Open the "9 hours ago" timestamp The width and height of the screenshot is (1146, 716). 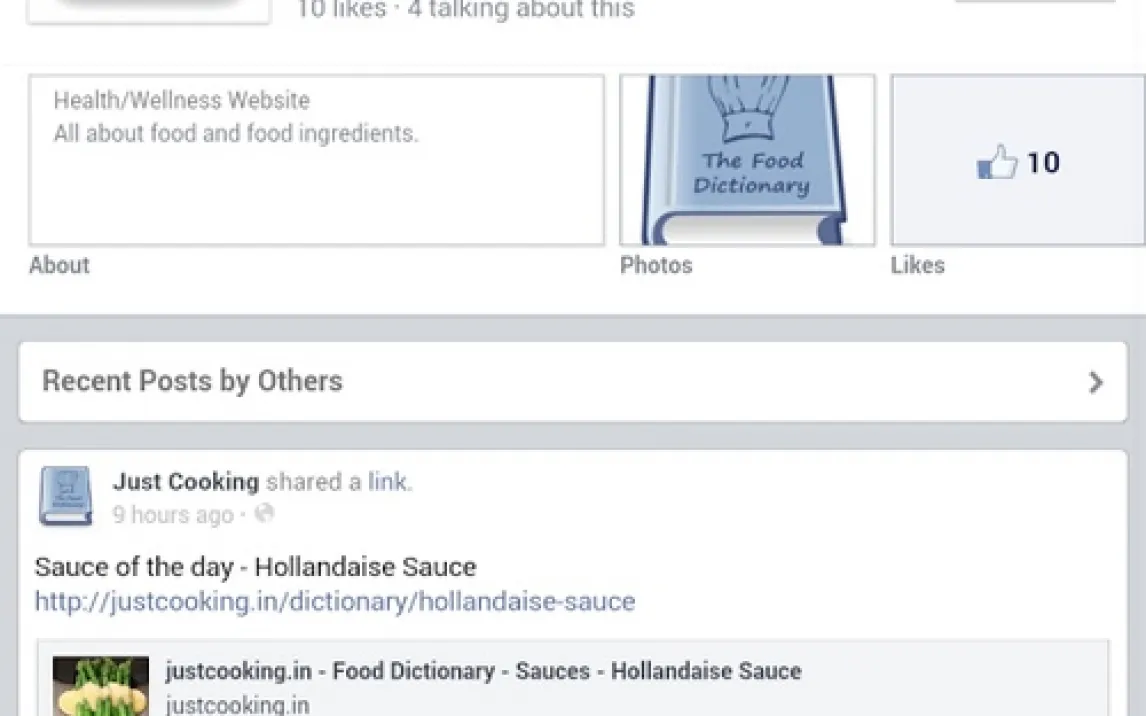click(x=172, y=515)
